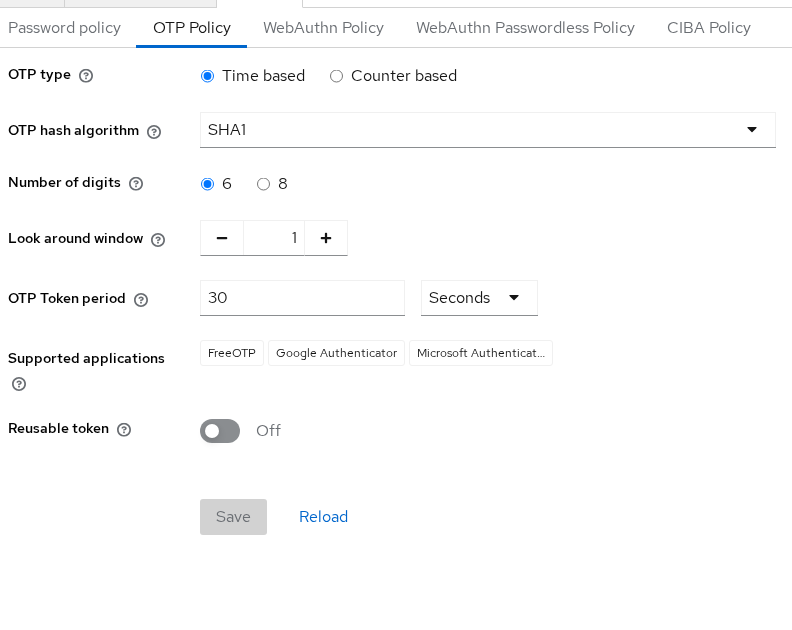The image size is (792, 630).
Task: Open help icon for OTP Token period
Action: tap(141, 300)
